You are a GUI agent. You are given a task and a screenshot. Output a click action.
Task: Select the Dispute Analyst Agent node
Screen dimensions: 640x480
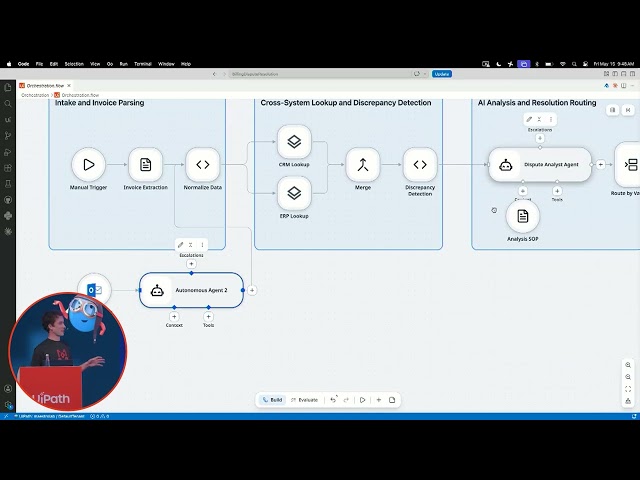pyautogui.click(x=540, y=164)
